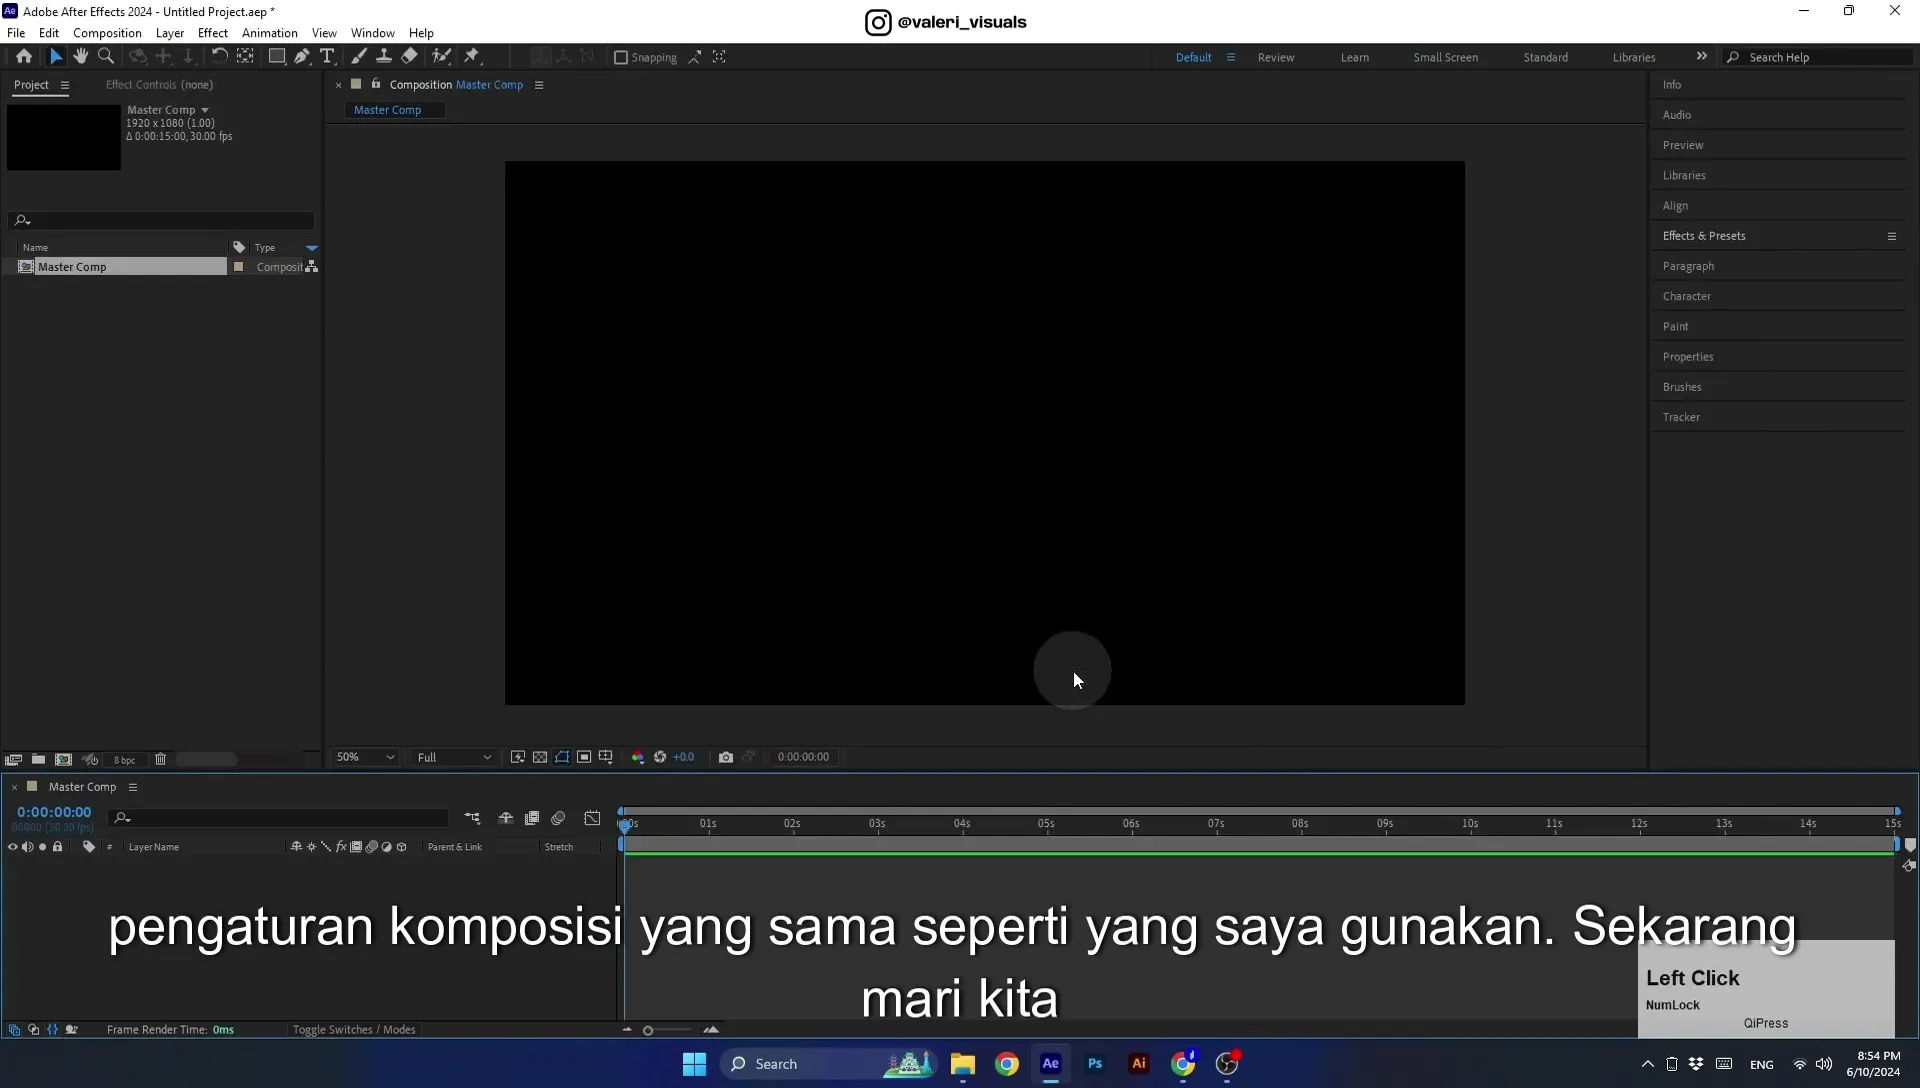1920x1088 pixels.
Task: Select the Selection (arrow) tool
Action: pyautogui.click(x=56, y=57)
